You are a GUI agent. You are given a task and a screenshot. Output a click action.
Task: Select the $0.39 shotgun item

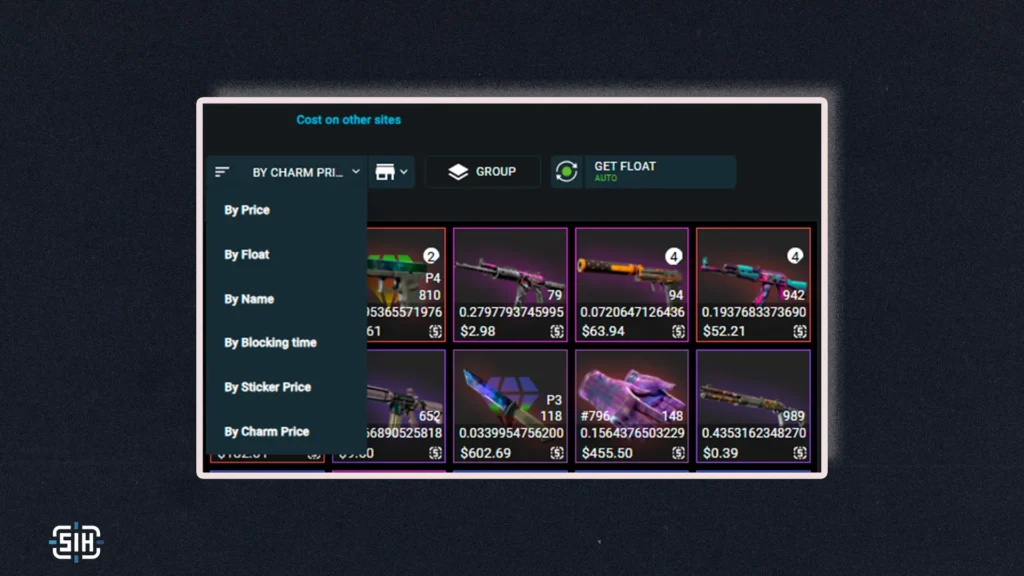point(753,406)
